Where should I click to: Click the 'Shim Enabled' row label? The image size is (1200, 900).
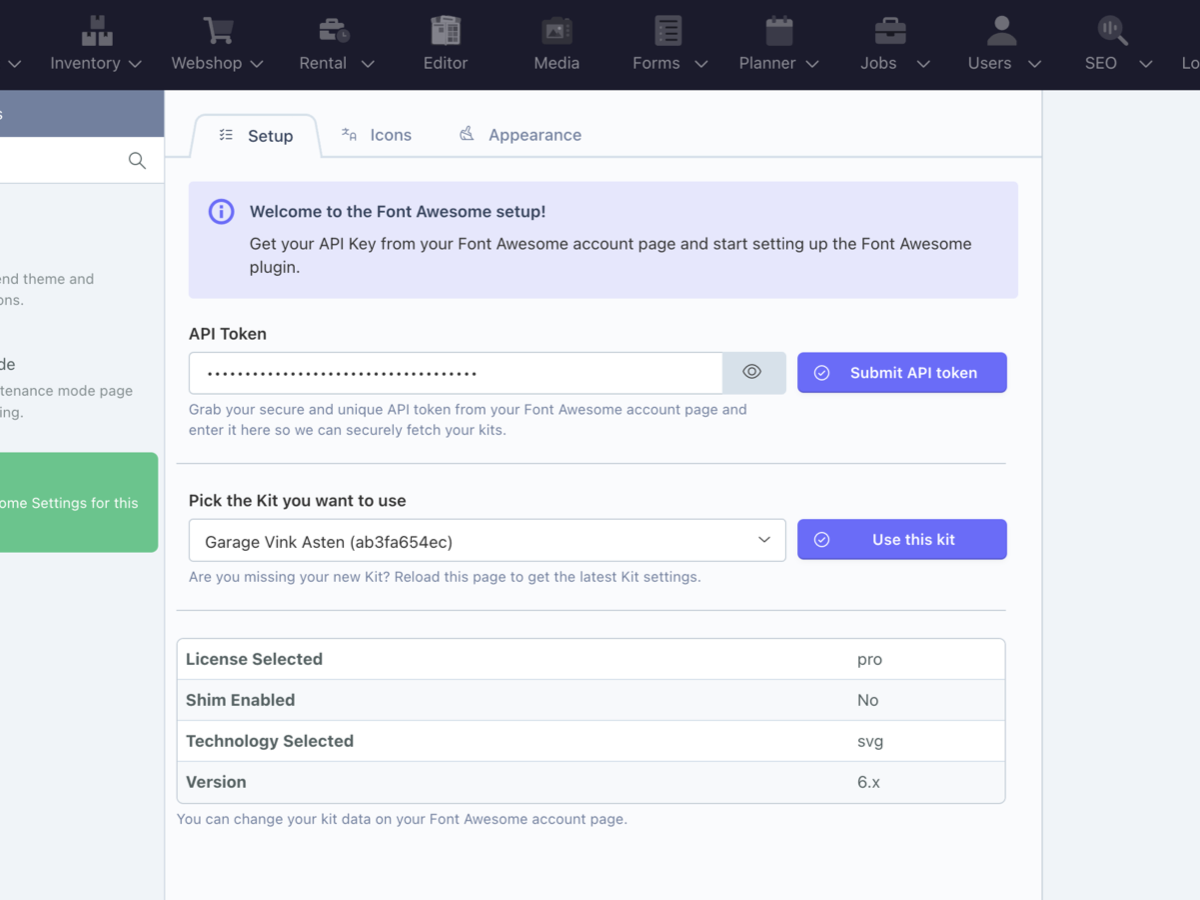pos(240,700)
